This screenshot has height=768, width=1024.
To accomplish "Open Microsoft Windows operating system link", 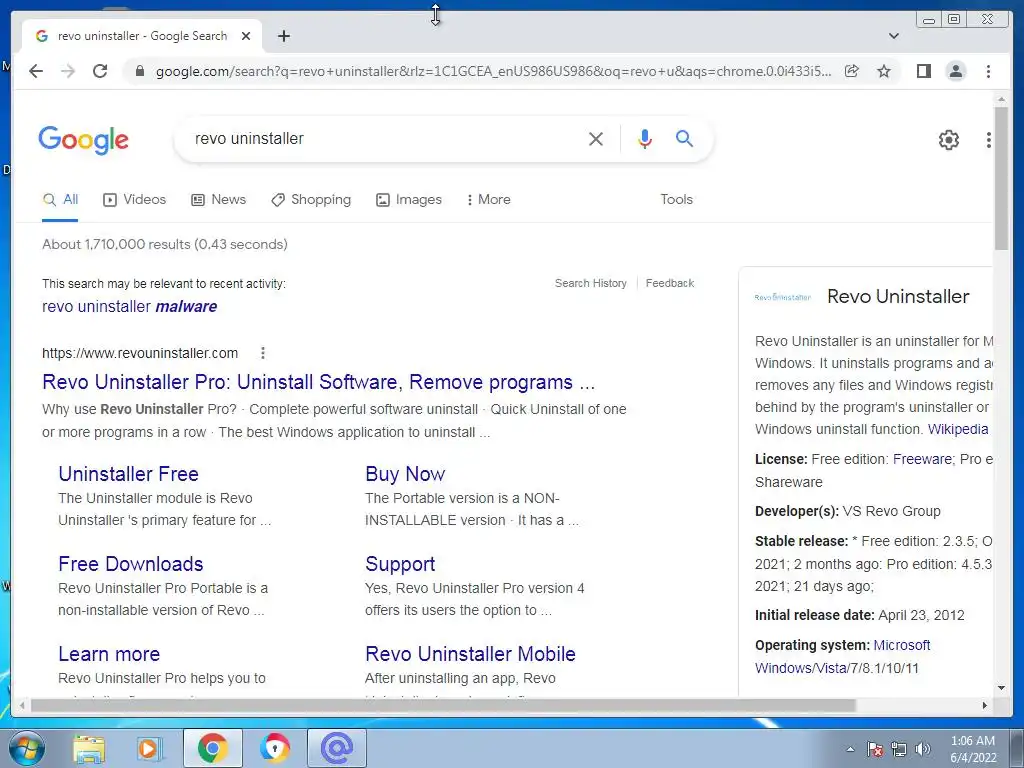I will point(842,656).
